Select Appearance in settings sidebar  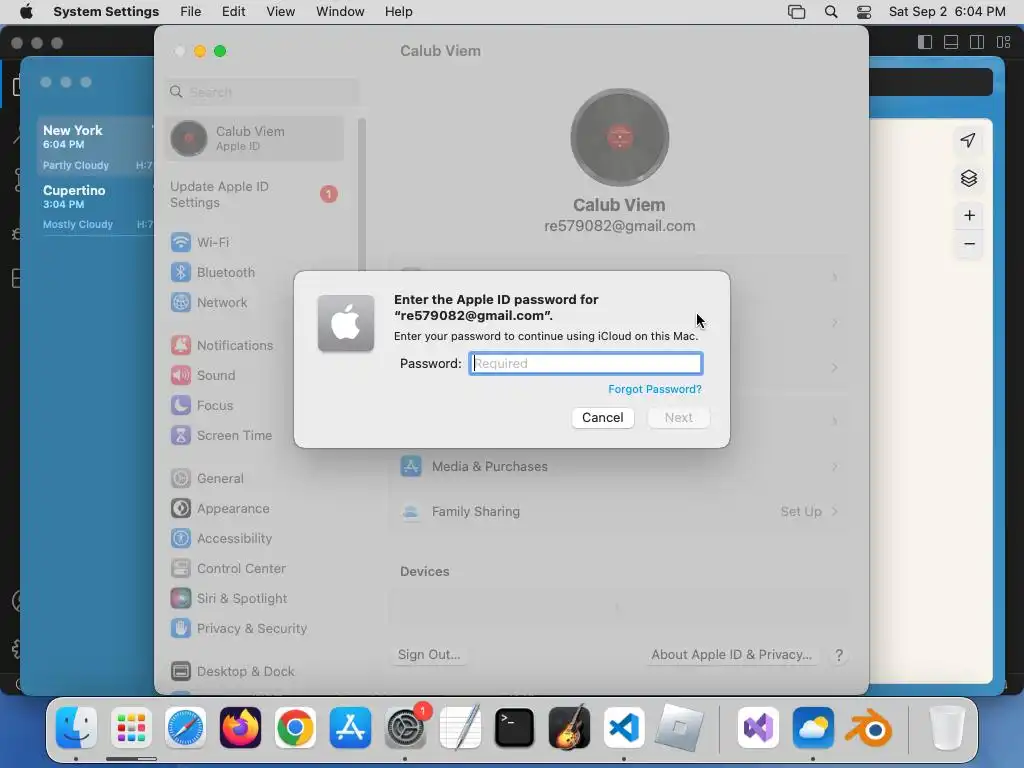coord(254,509)
